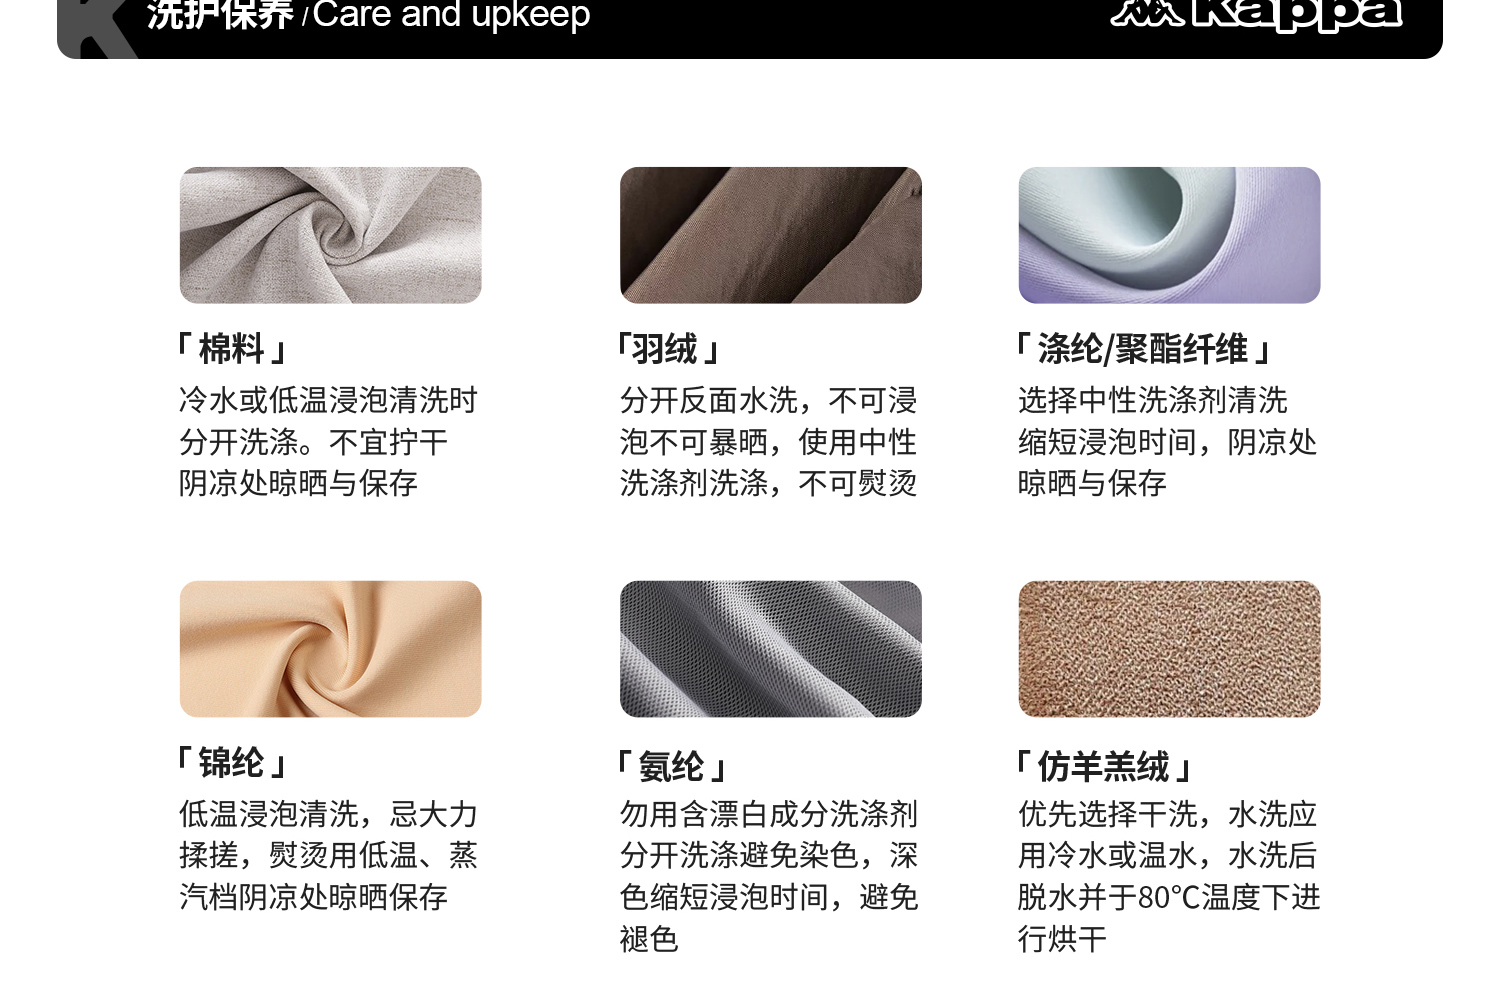Select the 锦纶 heading
Screen dimensions: 1500x990
(x=232, y=763)
